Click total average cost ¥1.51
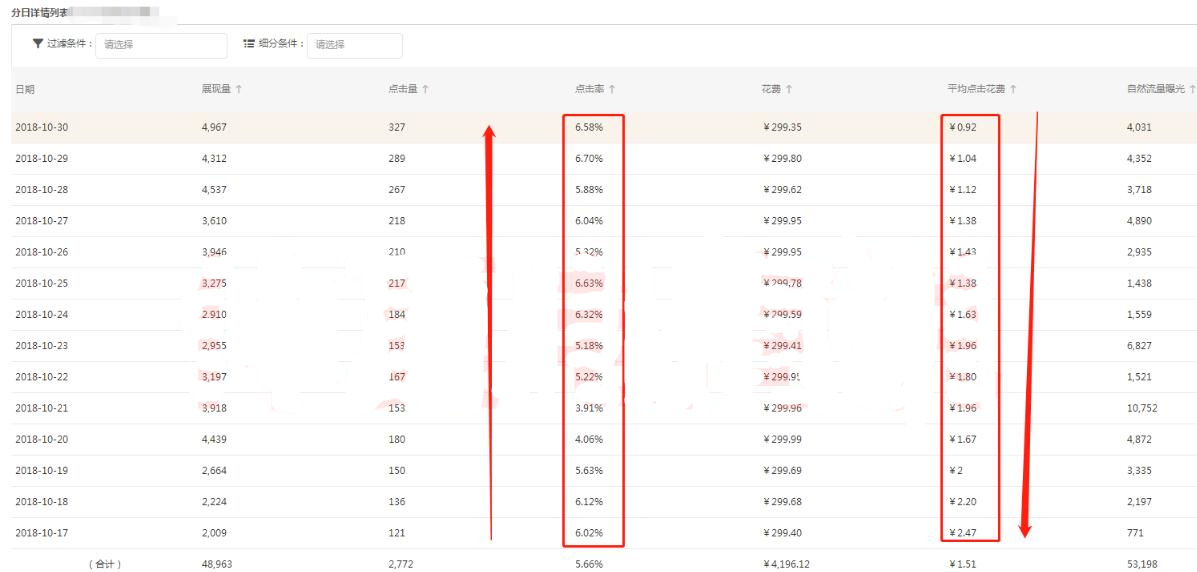The image size is (1197, 572). (963, 564)
